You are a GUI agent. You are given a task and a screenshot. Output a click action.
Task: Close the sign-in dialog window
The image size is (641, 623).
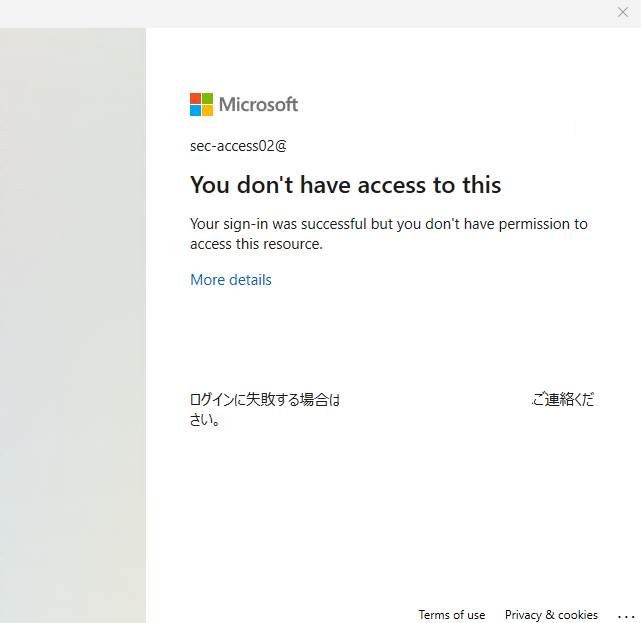click(x=623, y=12)
